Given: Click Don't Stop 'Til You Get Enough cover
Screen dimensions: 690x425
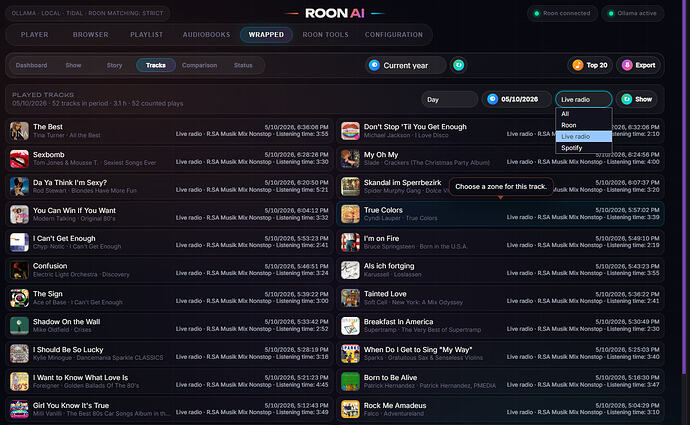Looking at the screenshot, I should [x=350, y=131].
